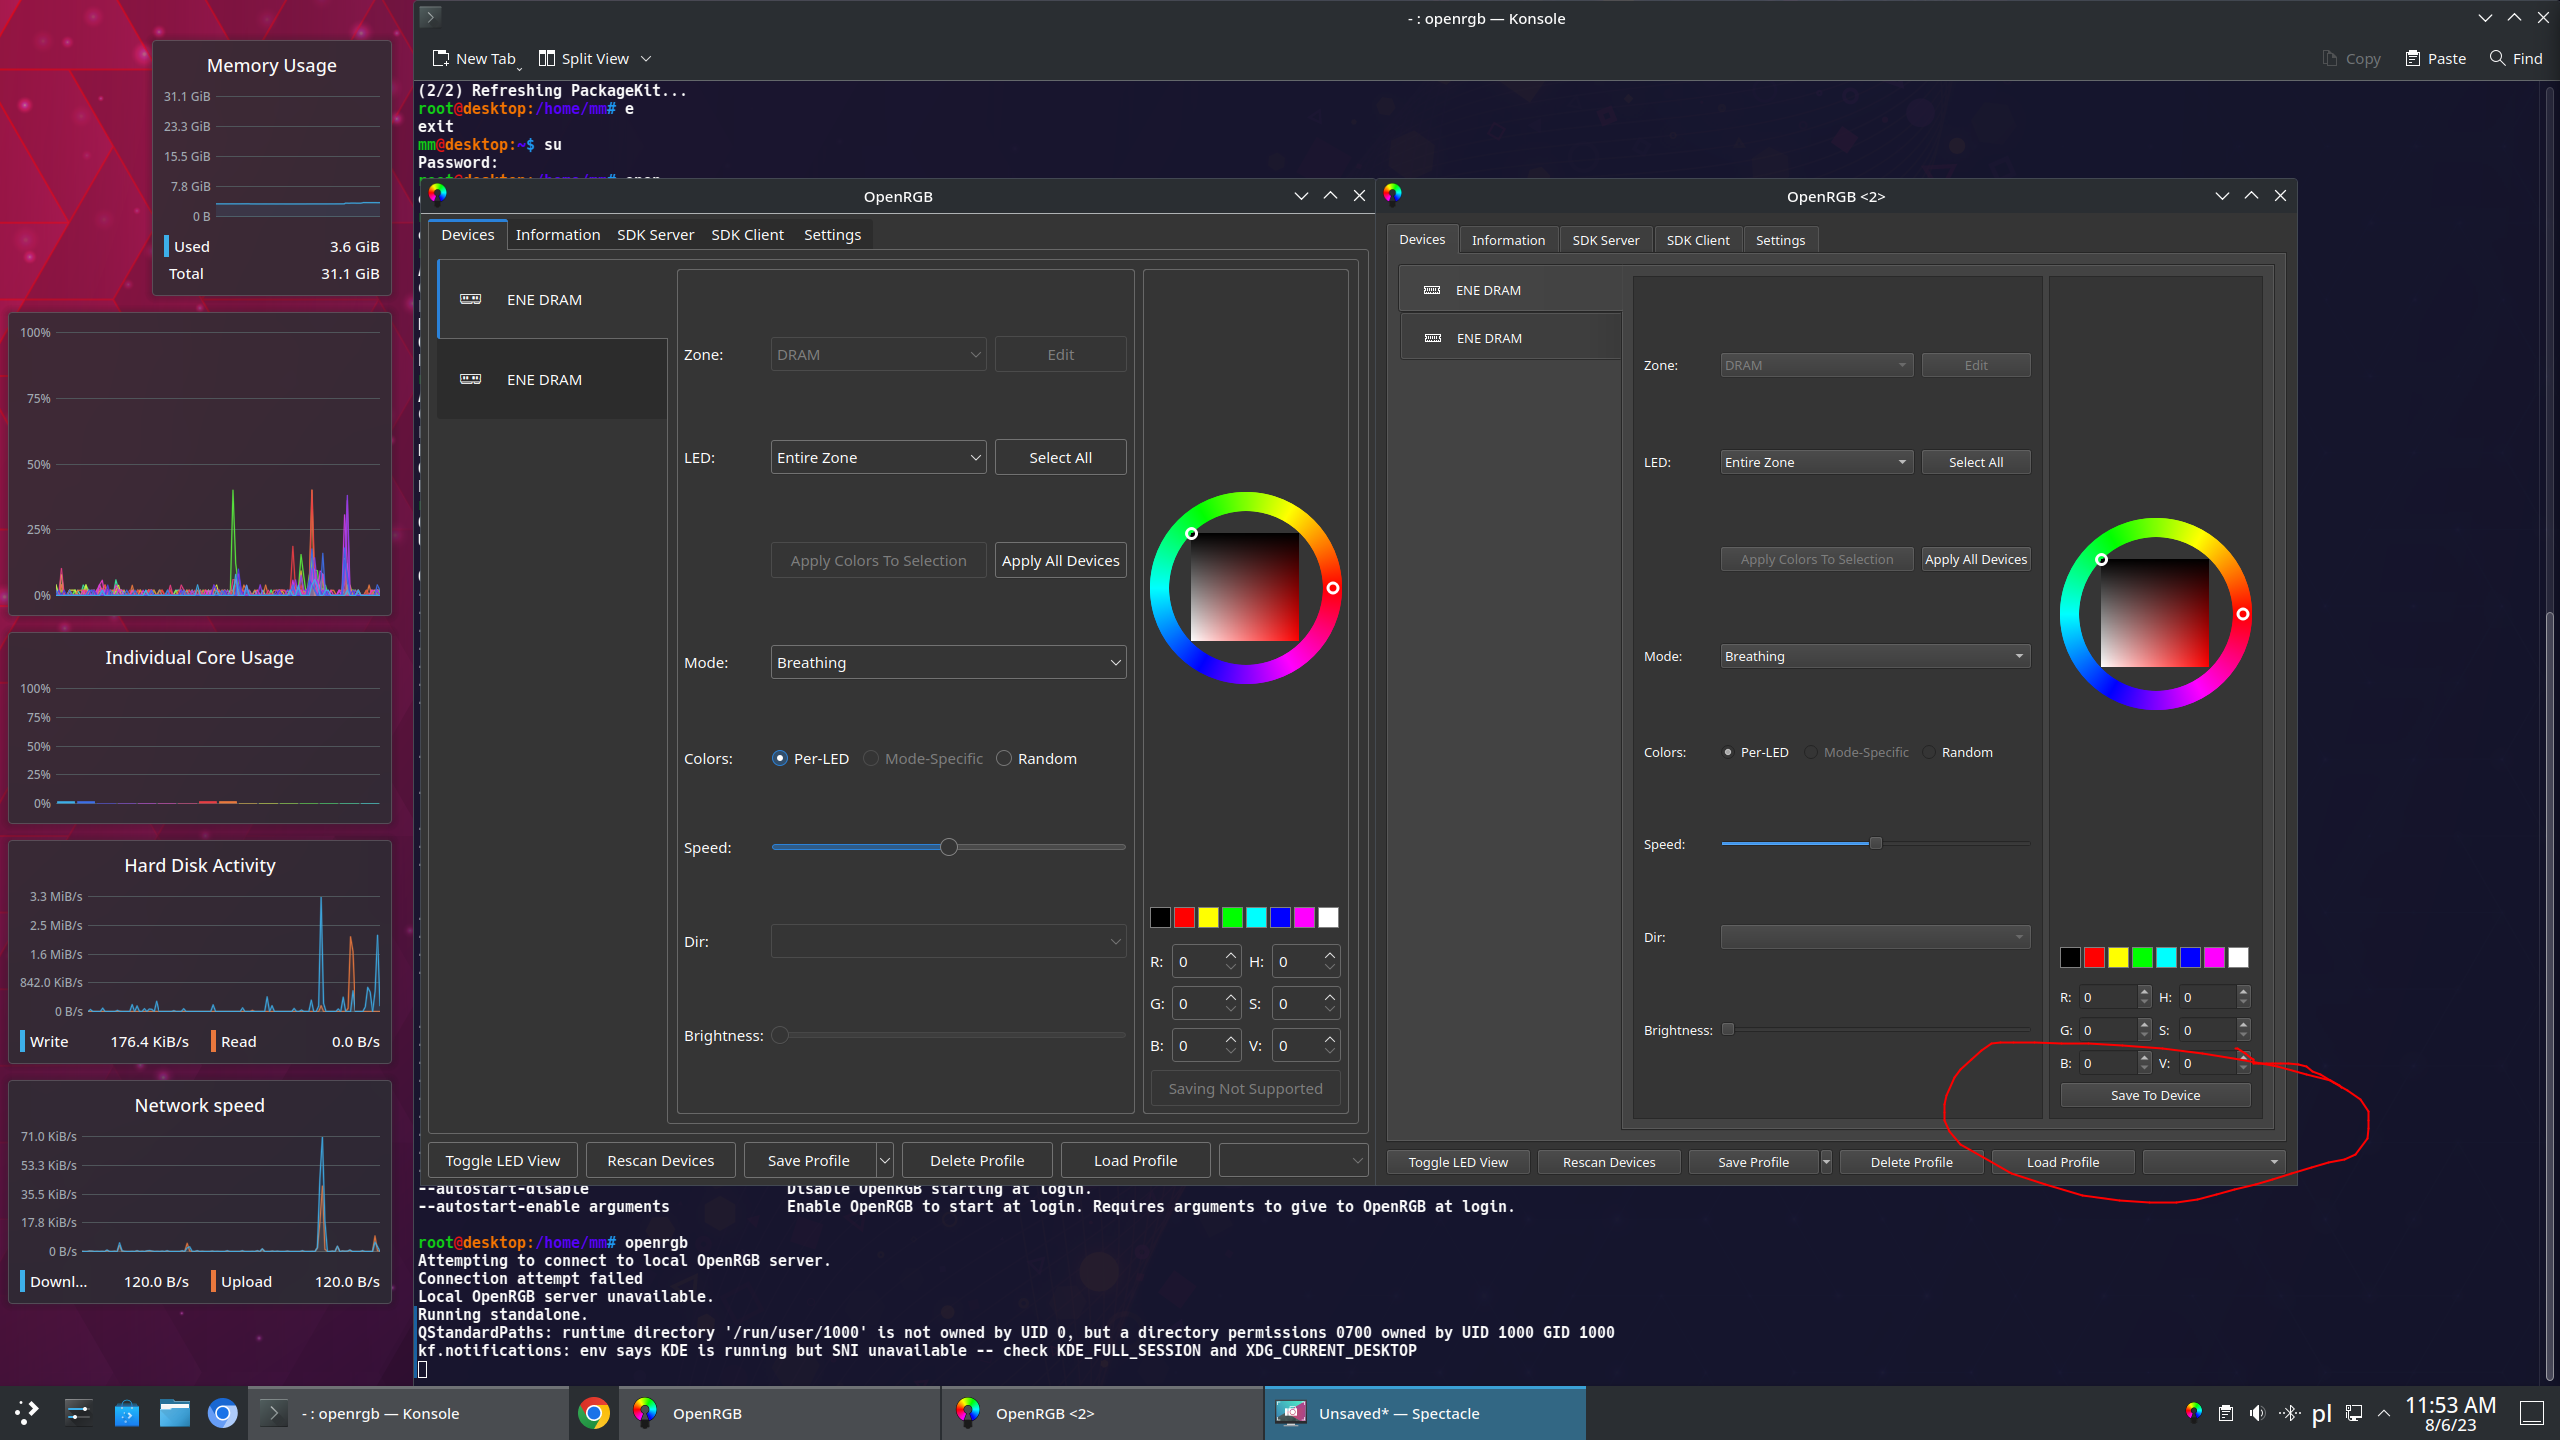2560x1440 pixels.
Task: Select Random colors in OpenRGB window
Action: (1036, 758)
